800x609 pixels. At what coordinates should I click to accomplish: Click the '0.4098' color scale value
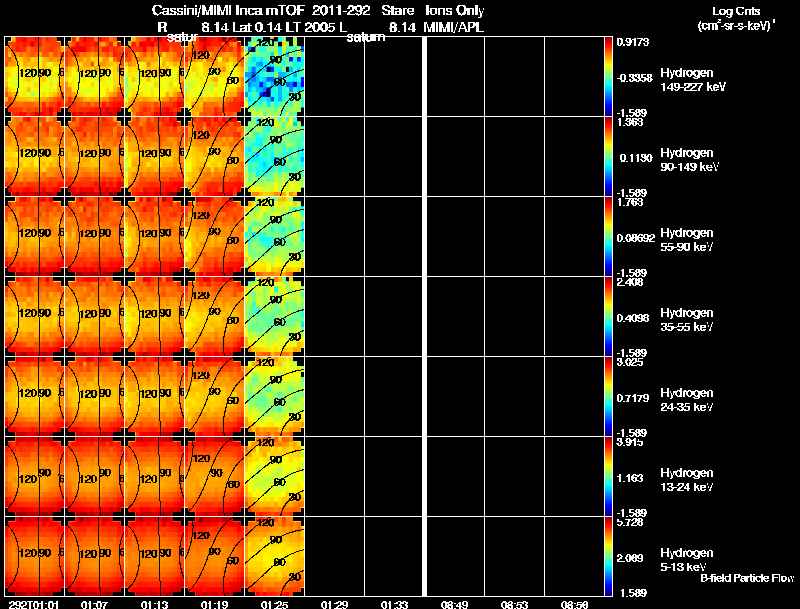pyautogui.click(x=633, y=318)
